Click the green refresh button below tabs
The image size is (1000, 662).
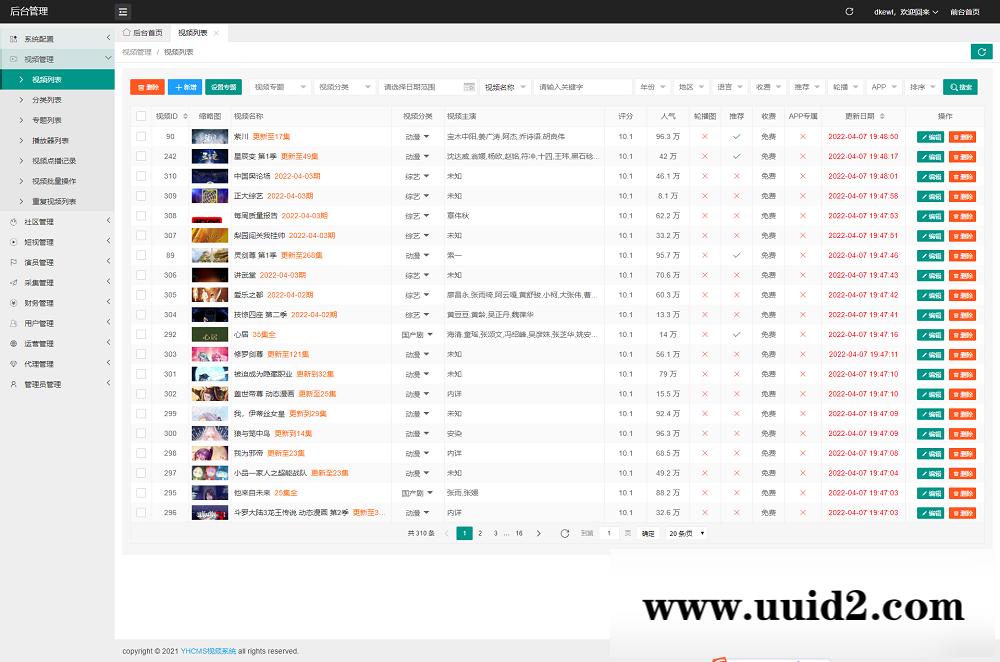[x=980, y=52]
